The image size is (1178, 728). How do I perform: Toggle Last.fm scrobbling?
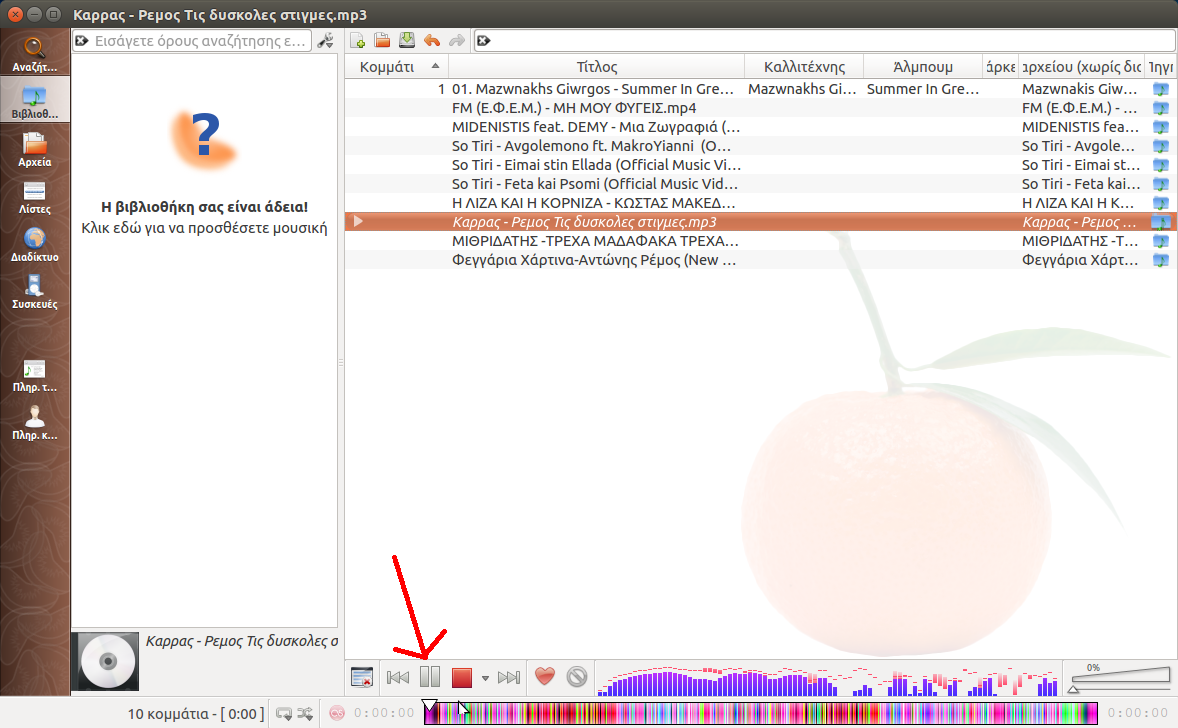(337, 713)
